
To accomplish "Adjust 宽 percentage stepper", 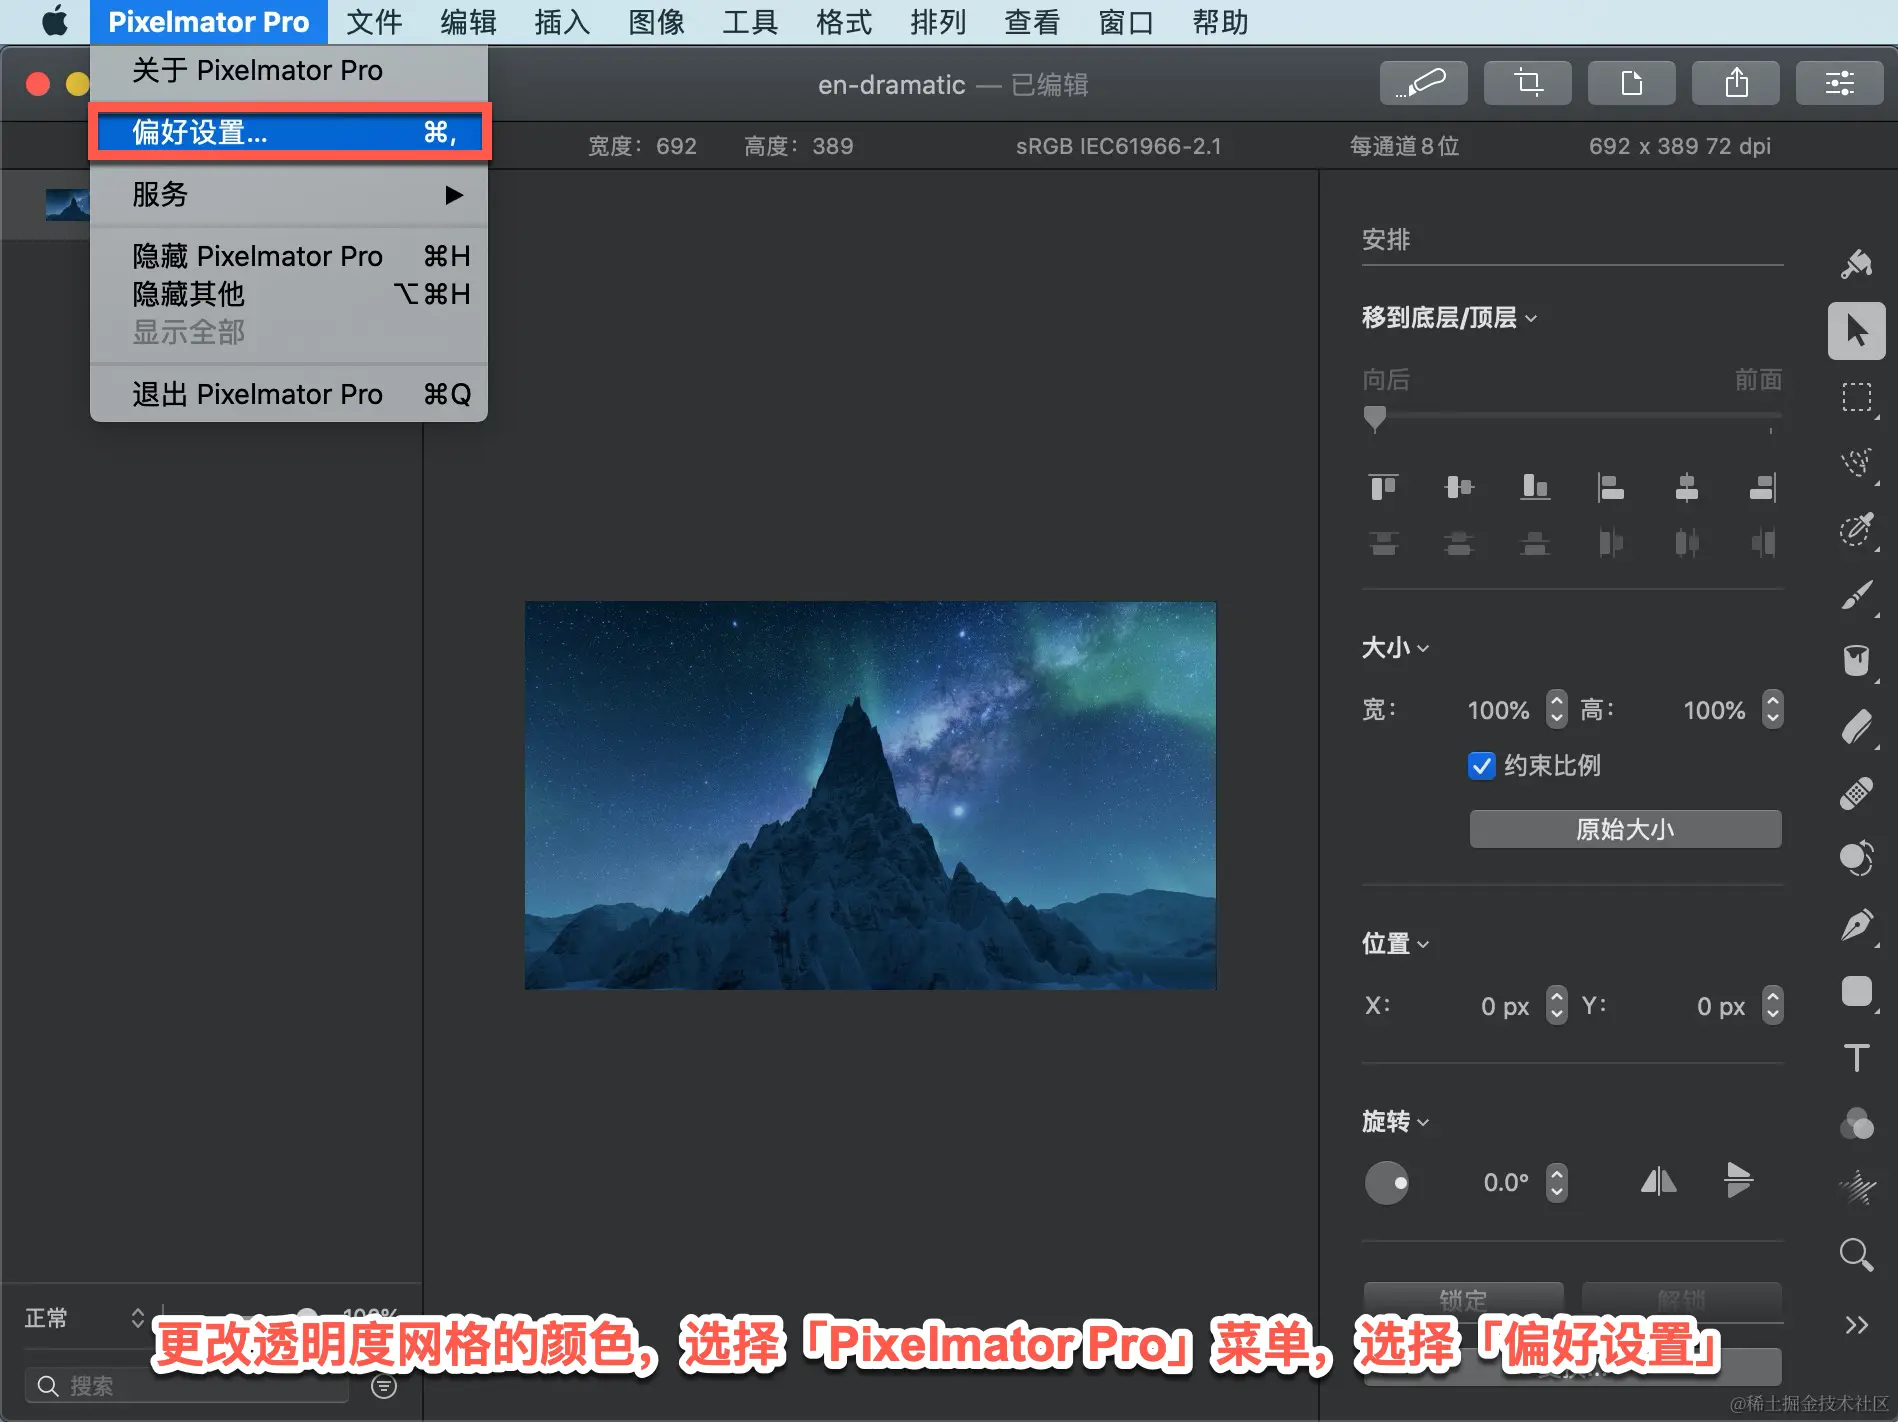I will click(x=1557, y=710).
